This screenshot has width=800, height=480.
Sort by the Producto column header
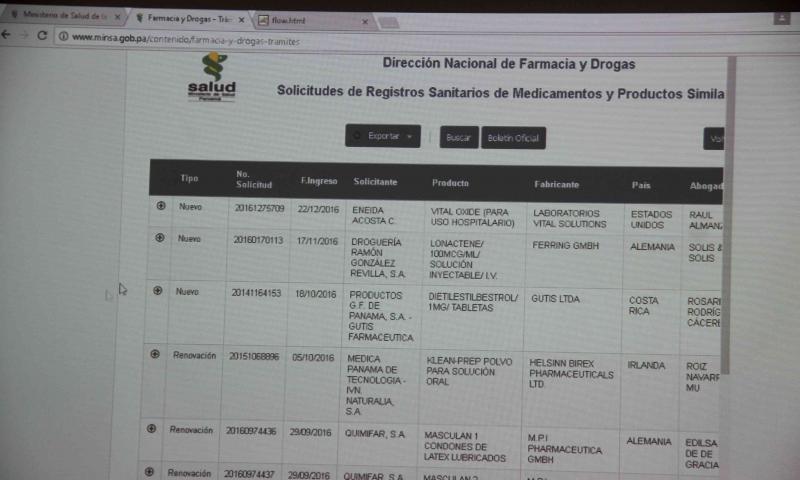450,183
